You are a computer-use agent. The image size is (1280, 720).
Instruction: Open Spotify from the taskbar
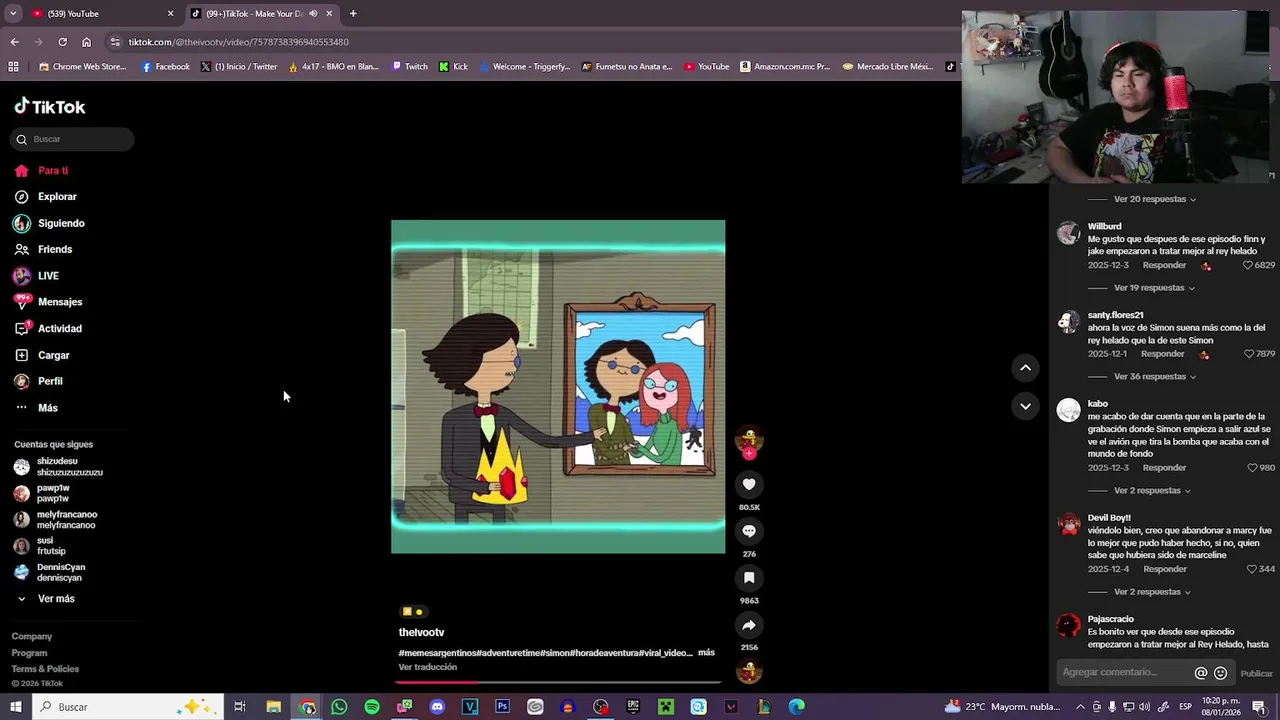click(x=372, y=707)
